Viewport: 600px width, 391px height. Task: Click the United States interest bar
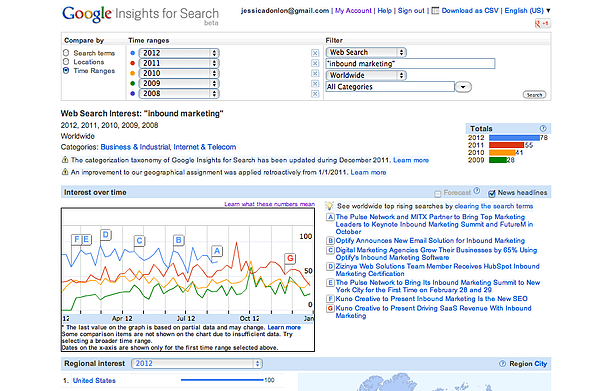pos(222,380)
